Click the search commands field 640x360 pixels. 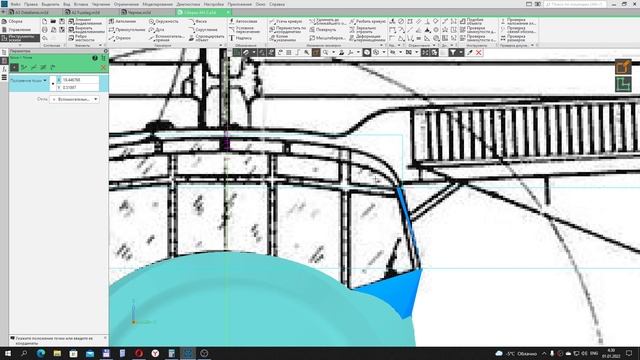tap(574, 4)
